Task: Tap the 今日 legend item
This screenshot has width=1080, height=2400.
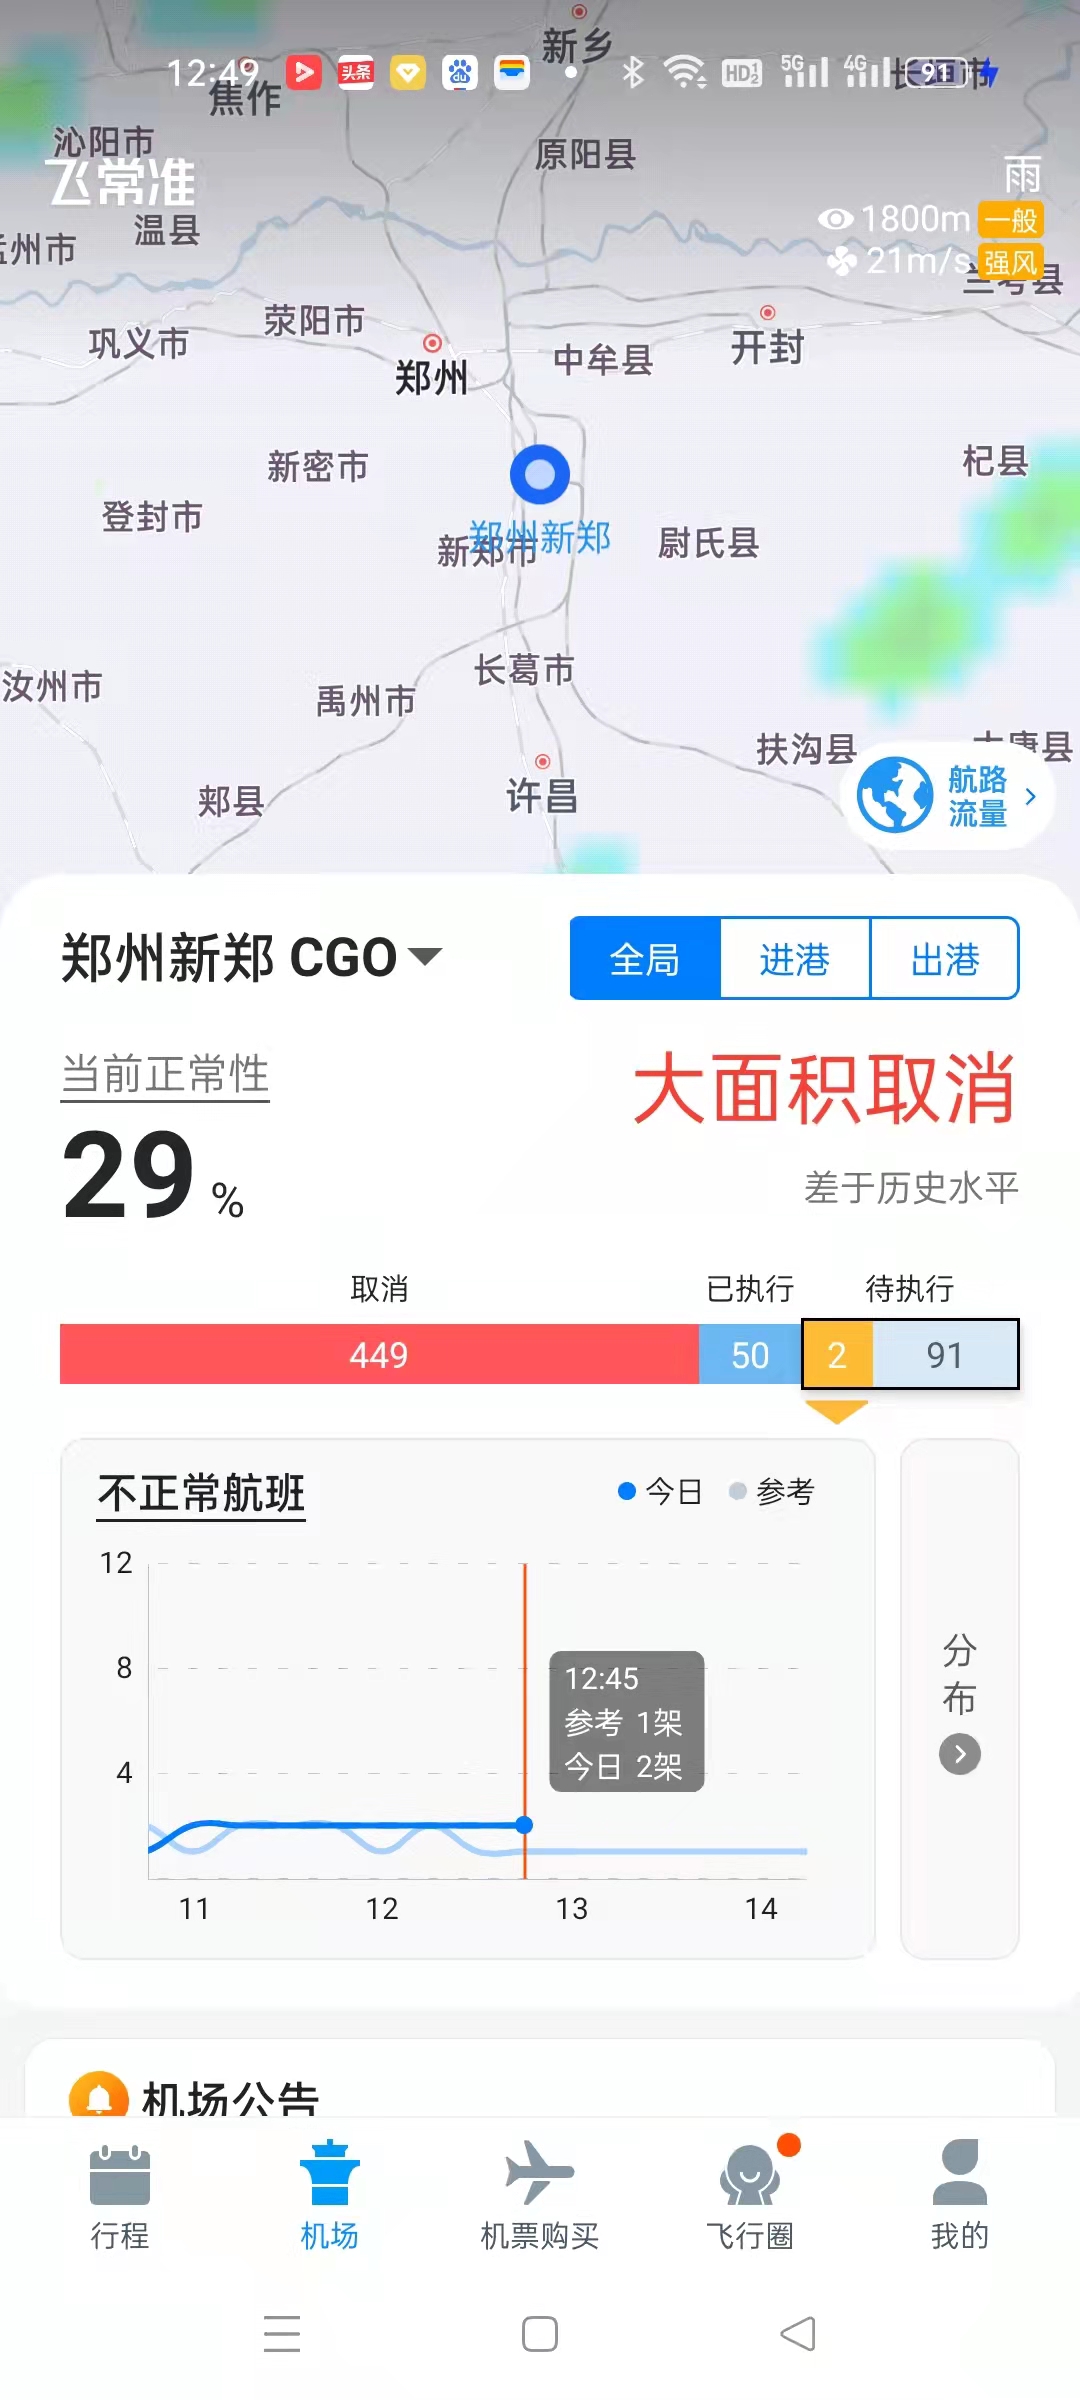Action: tap(662, 1492)
